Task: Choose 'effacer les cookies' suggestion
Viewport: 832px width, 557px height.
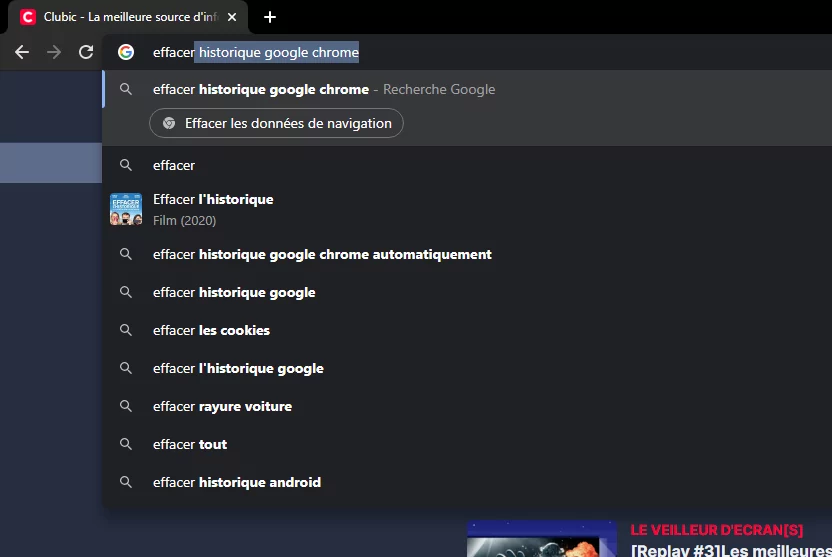Action: point(467,330)
